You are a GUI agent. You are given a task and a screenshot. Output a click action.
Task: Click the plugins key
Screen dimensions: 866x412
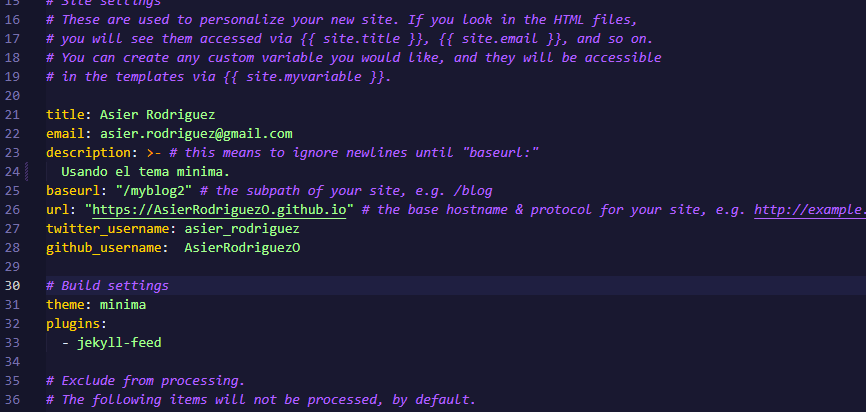tap(72, 324)
